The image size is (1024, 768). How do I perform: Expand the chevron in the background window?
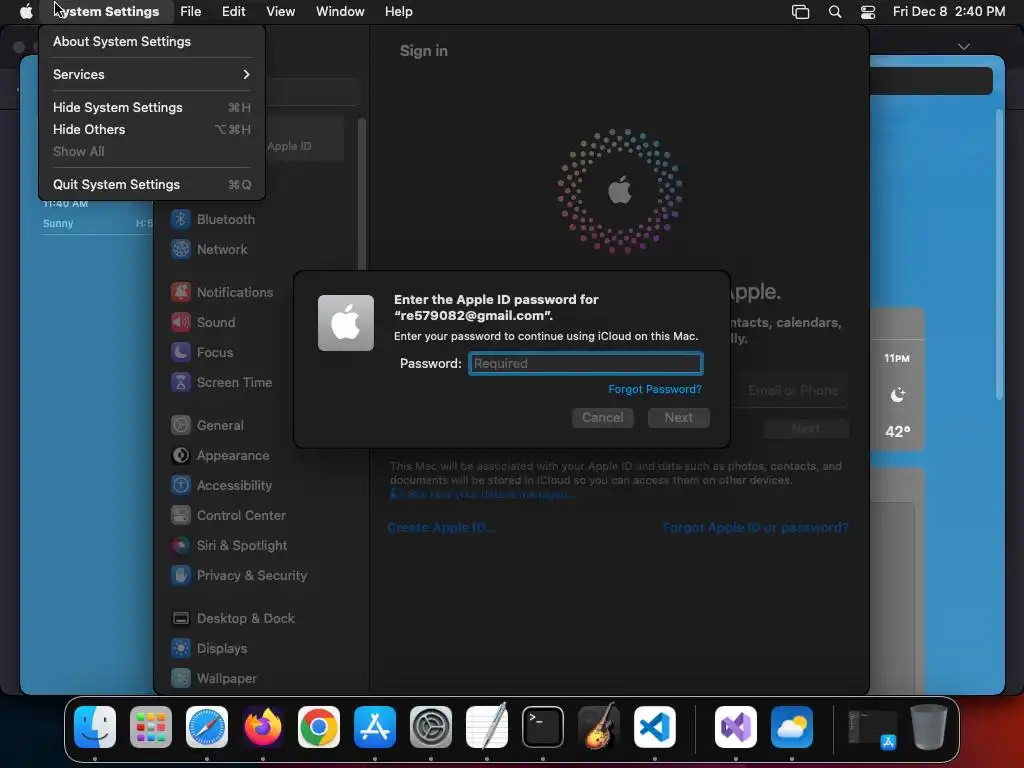pyautogui.click(x=964, y=46)
